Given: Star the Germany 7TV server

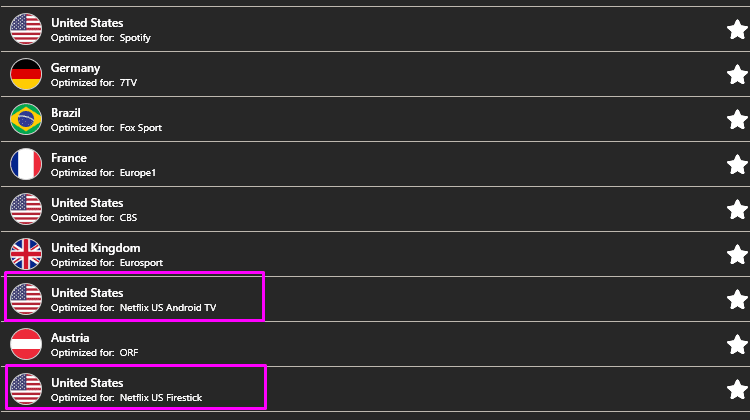Looking at the screenshot, I should coord(737,74).
